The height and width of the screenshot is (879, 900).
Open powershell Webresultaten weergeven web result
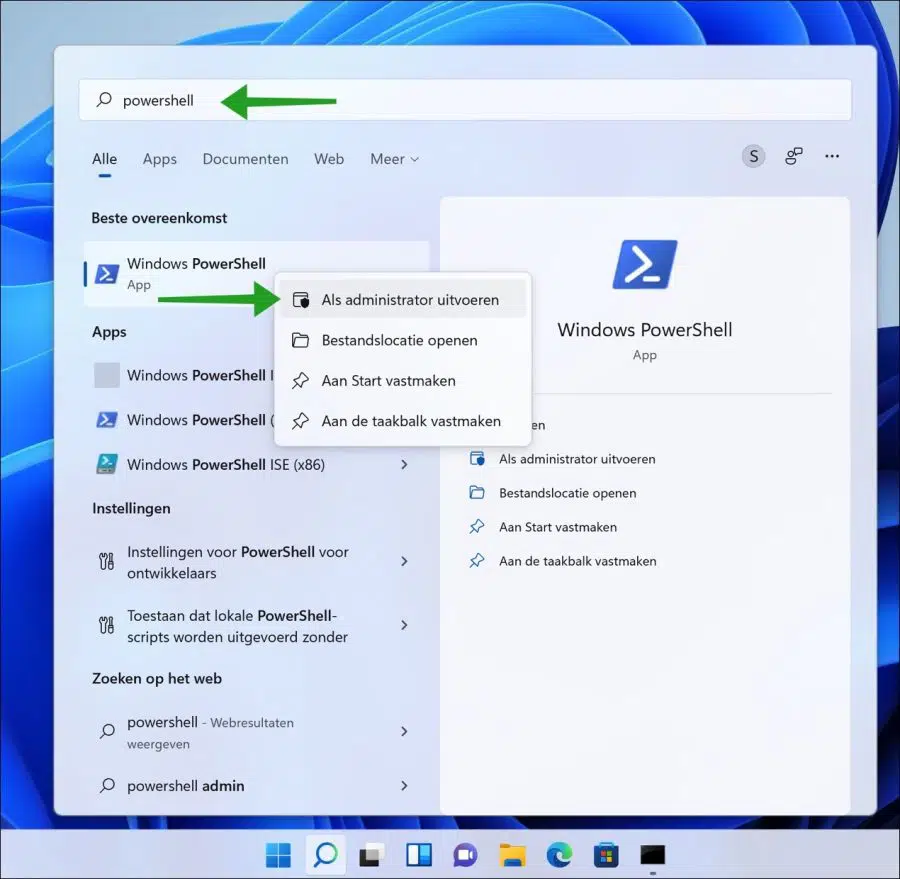[x=256, y=732]
